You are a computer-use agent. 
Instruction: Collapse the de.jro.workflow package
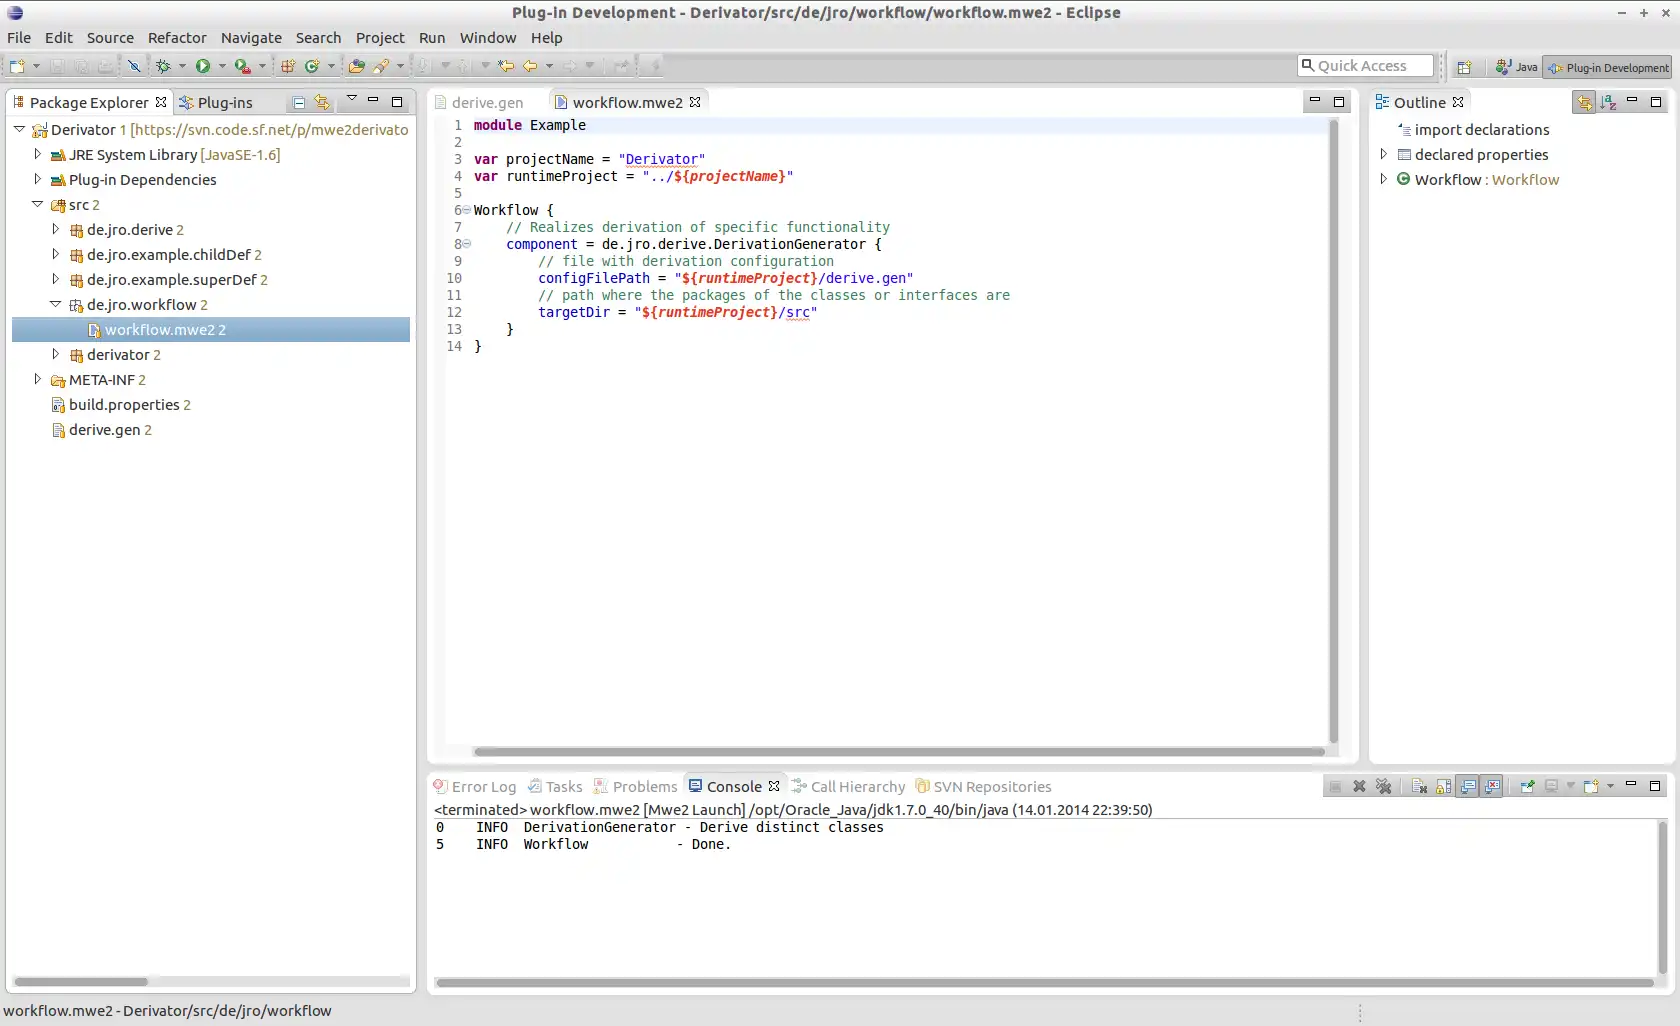pos(55,304)
